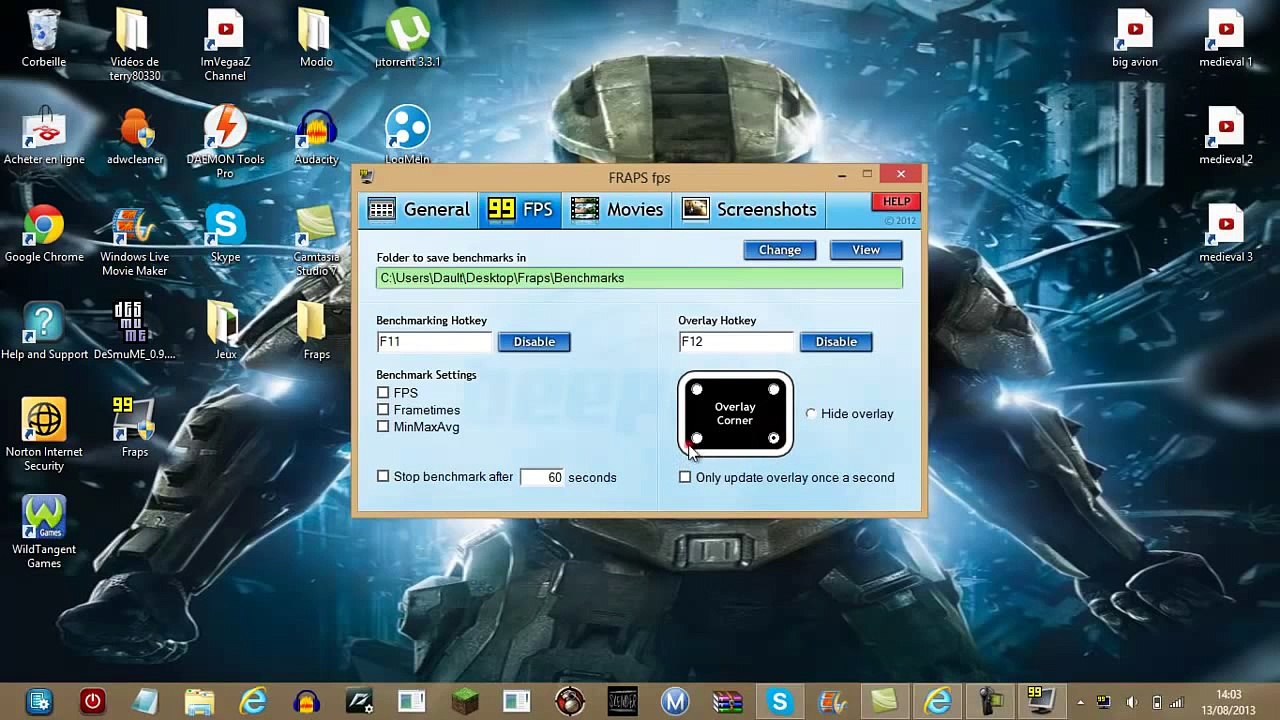This screenshot has width=1280, height=720.
Task: Select the medieval 2 video shortcut
Action: [1226, 136]
